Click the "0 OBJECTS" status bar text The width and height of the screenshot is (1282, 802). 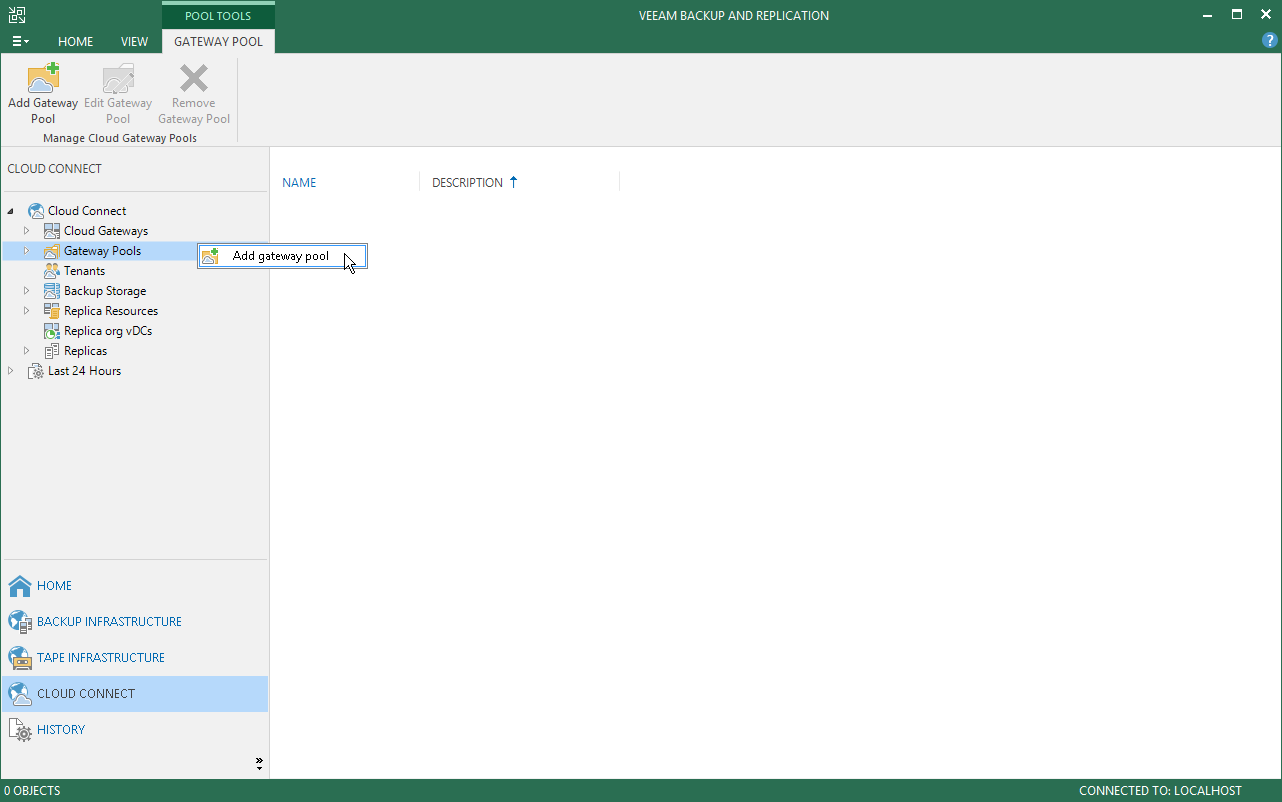point(32,791)
